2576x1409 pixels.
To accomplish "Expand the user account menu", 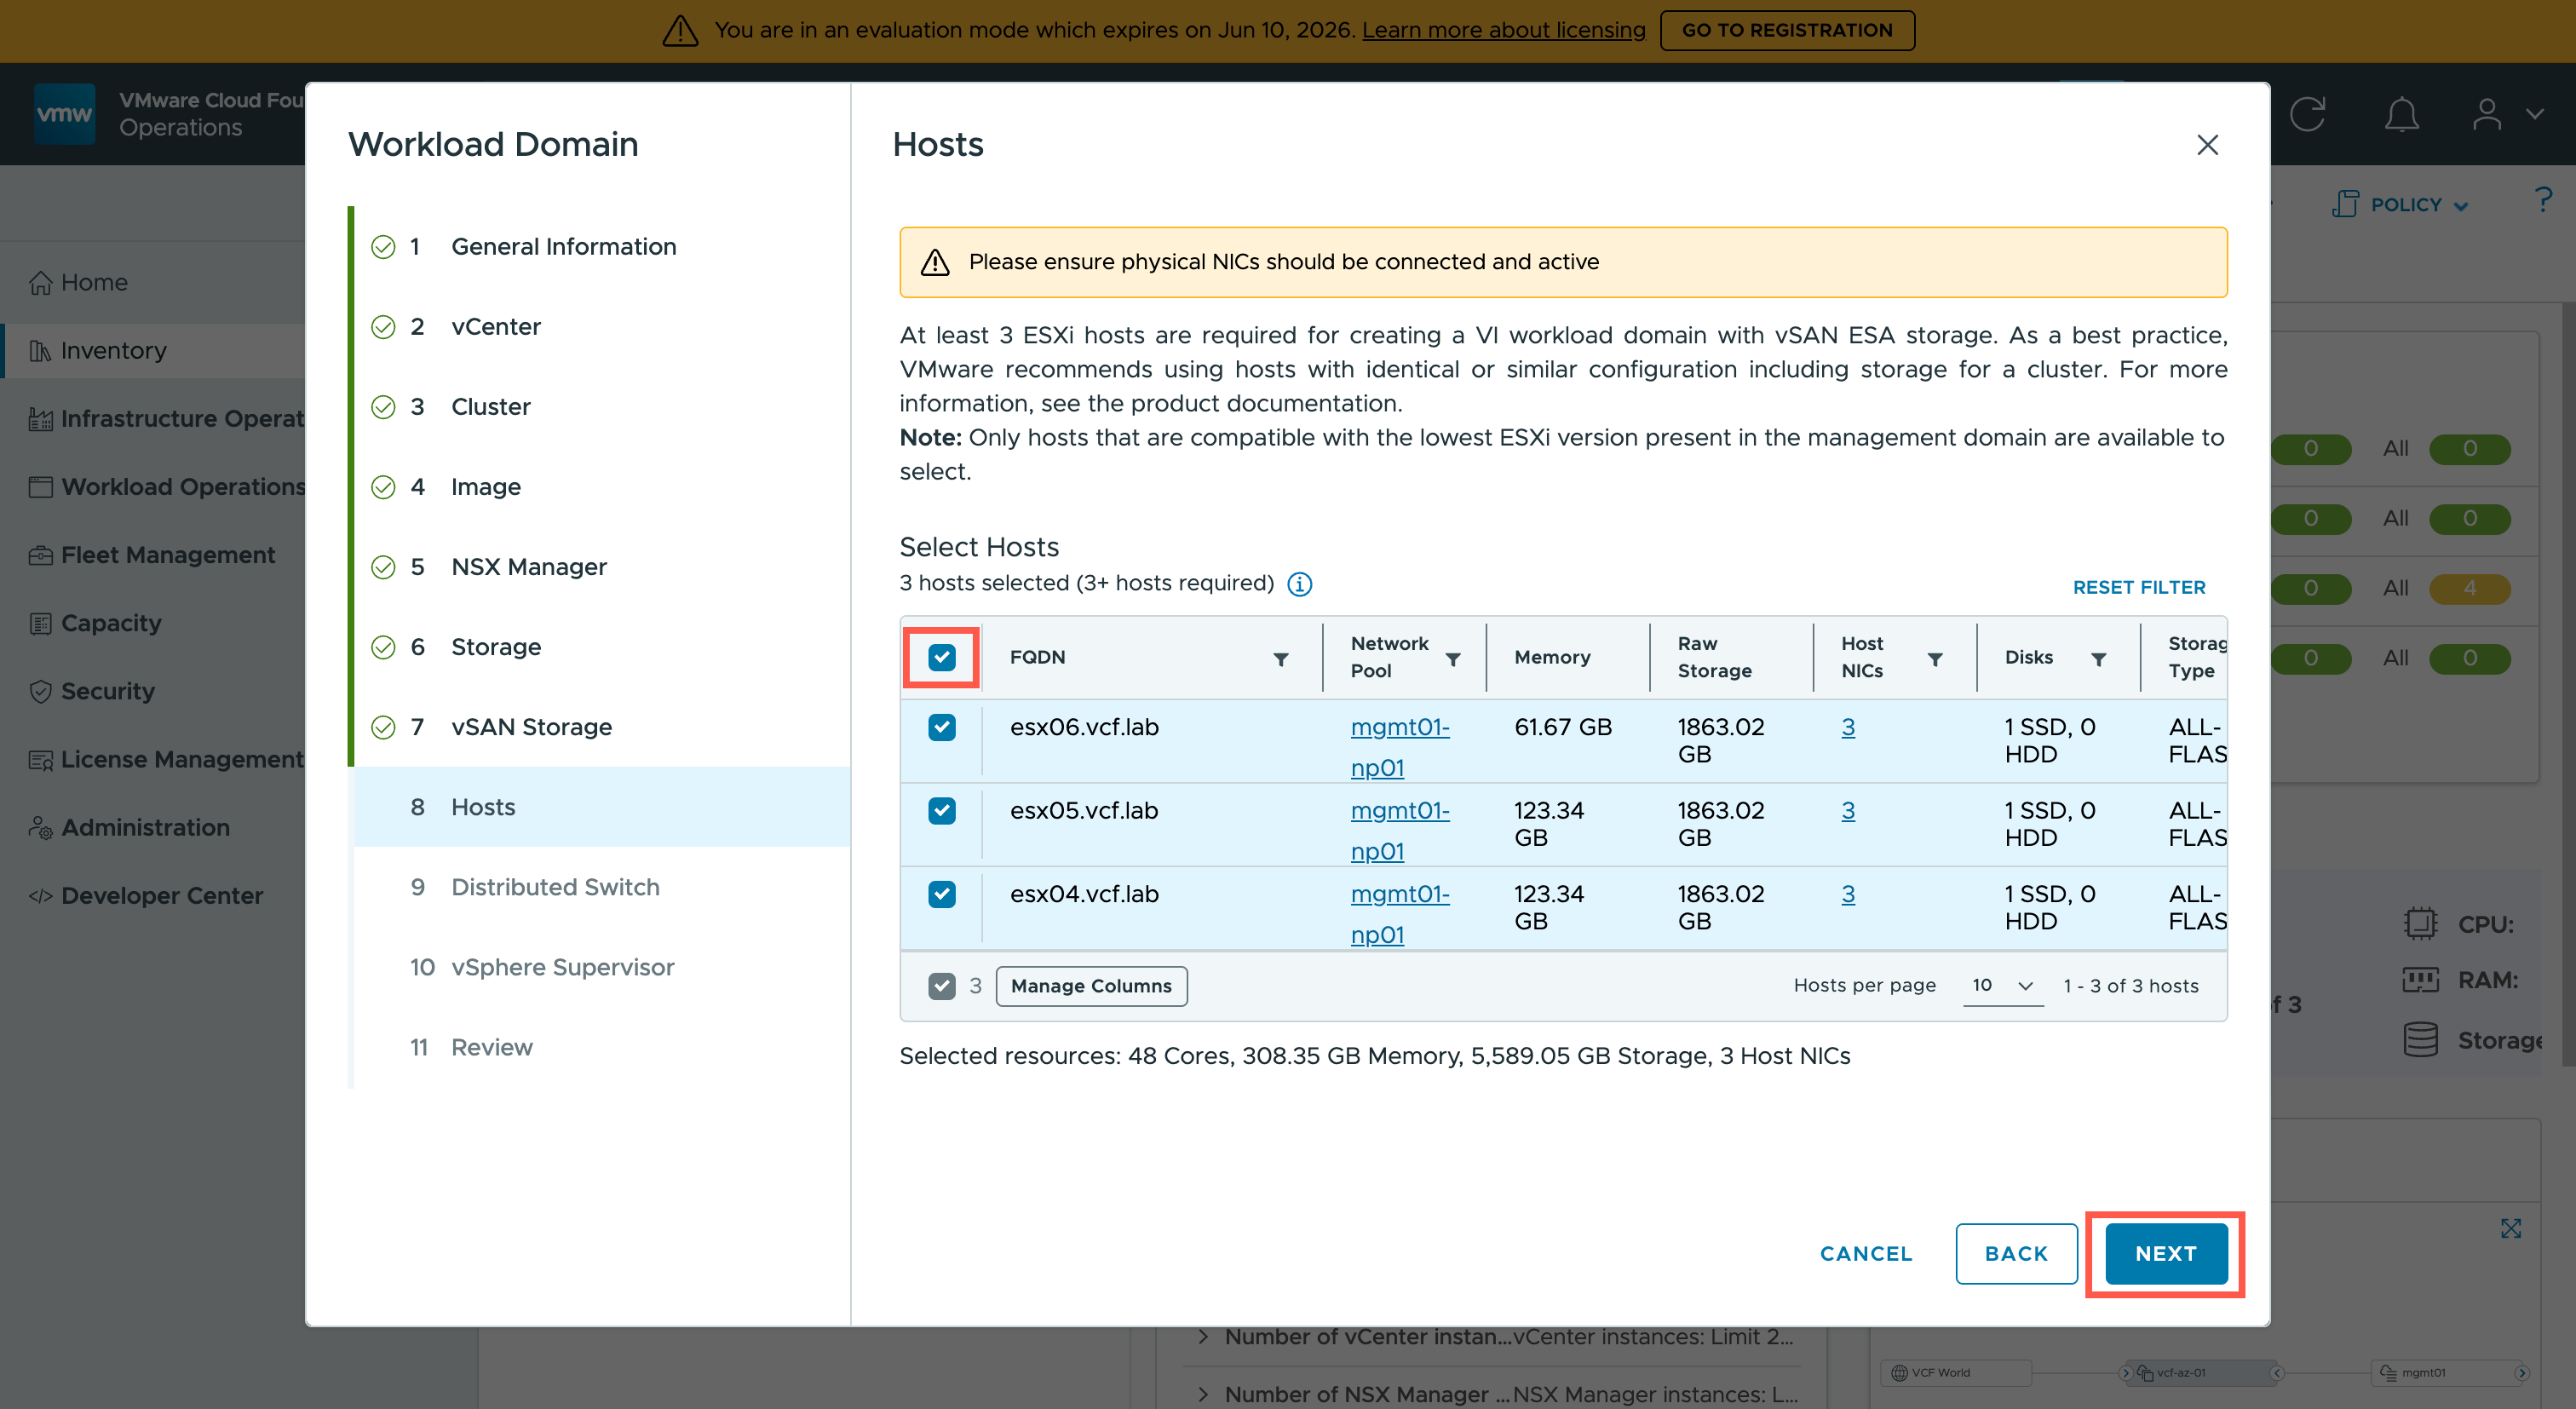I will (2505, 114).
